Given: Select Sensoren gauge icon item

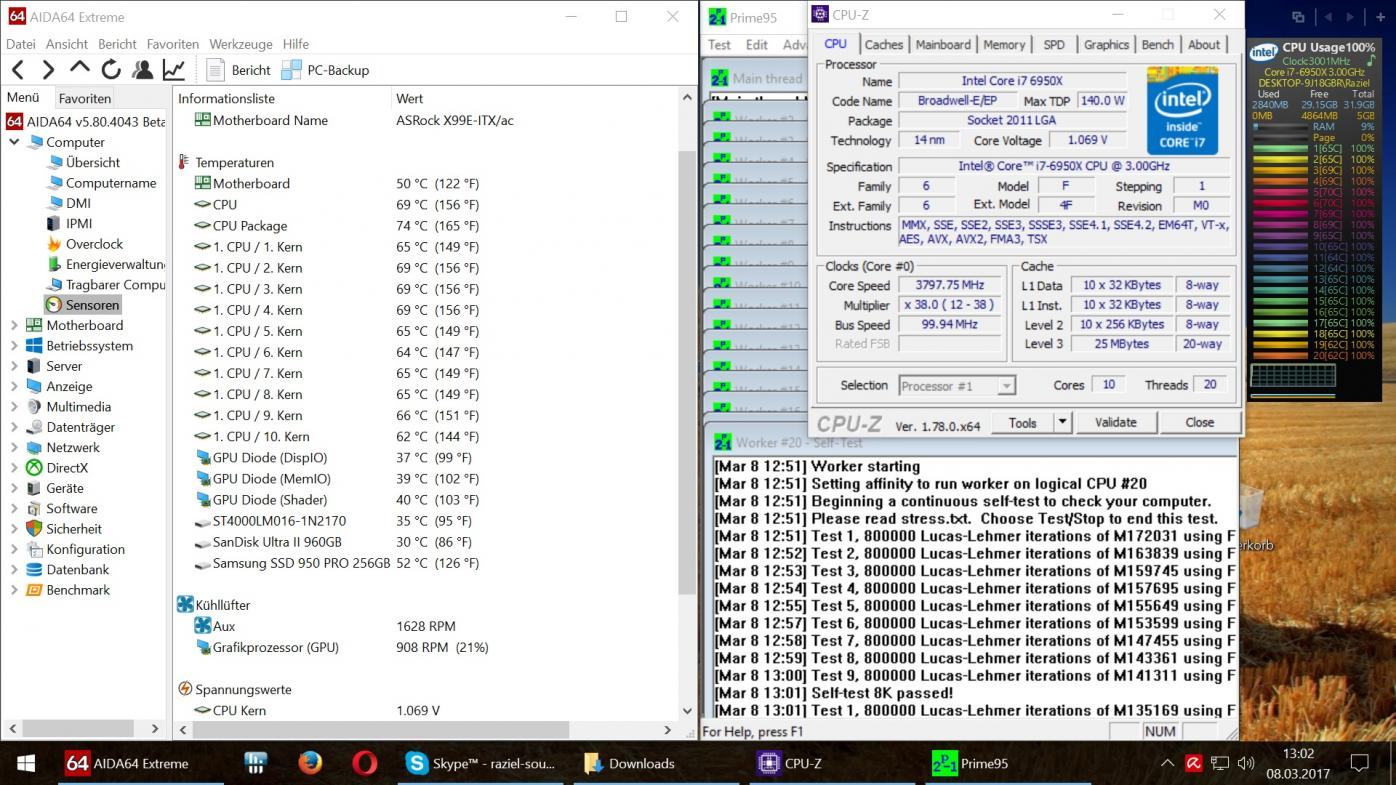Looking at the screenshot, I should (54, 305).
